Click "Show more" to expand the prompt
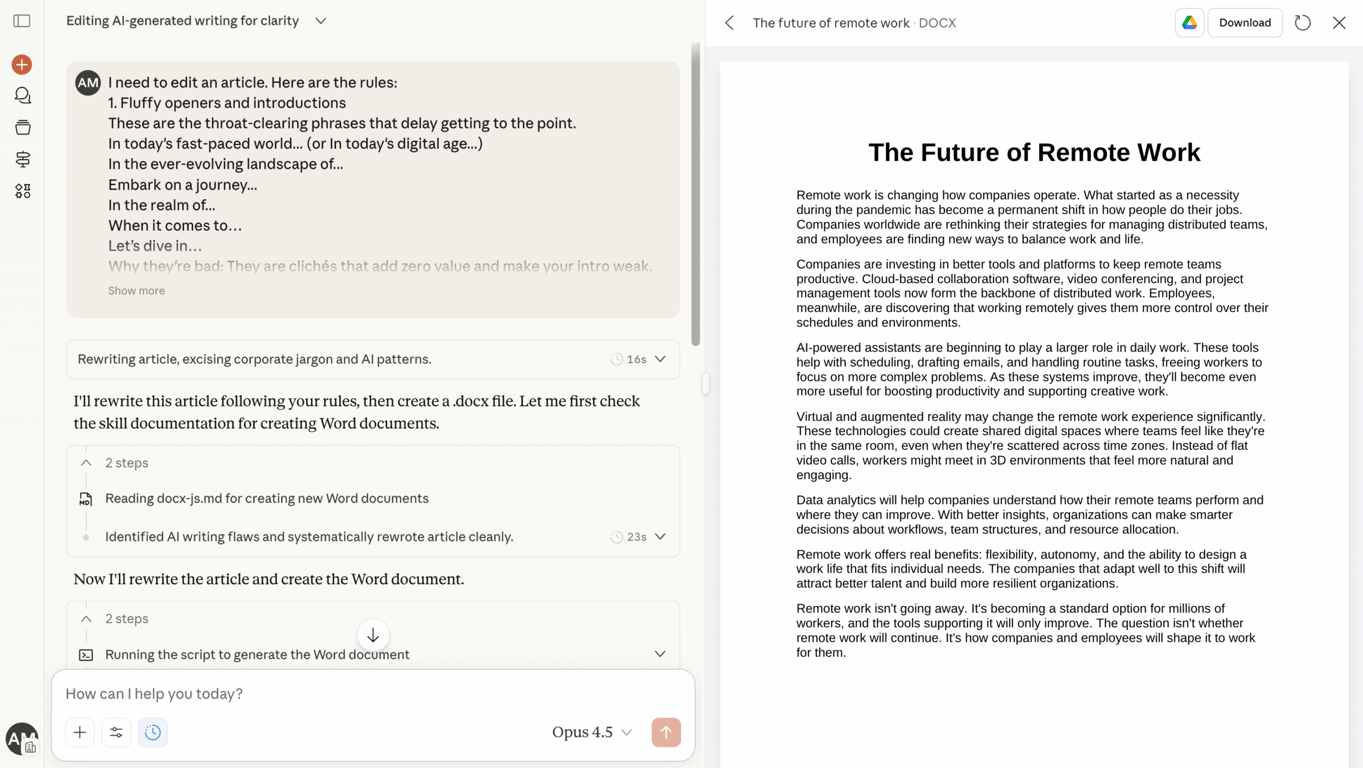 pyautogui.click(x=136, y=290)
